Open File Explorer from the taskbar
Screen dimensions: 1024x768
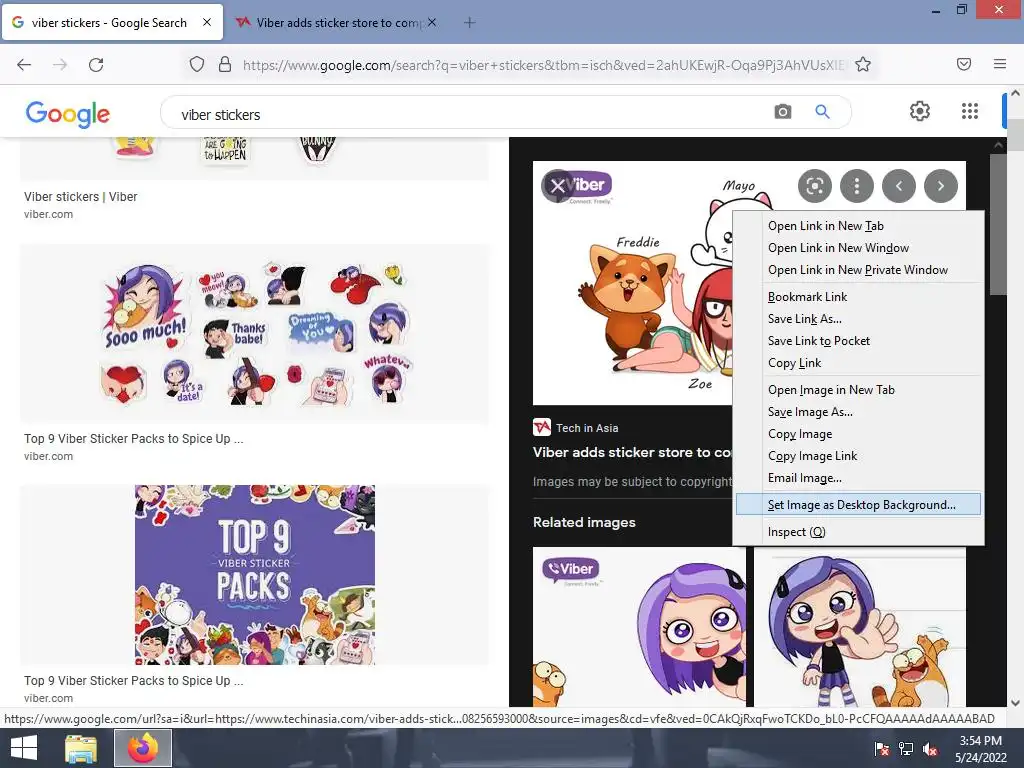click(x=81, y=748)
